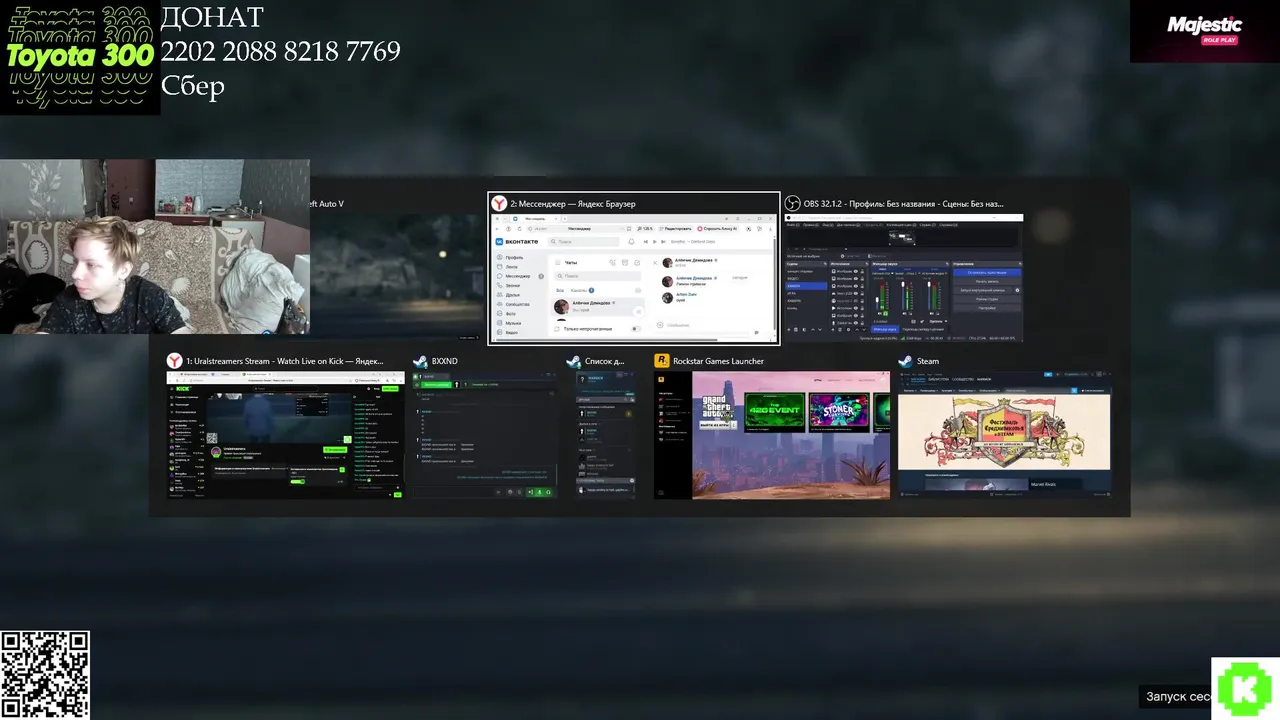Screen dimensions: 1280x720
Task: Select the OBS 32.1.2 window preview
Action: pos(904,277)
